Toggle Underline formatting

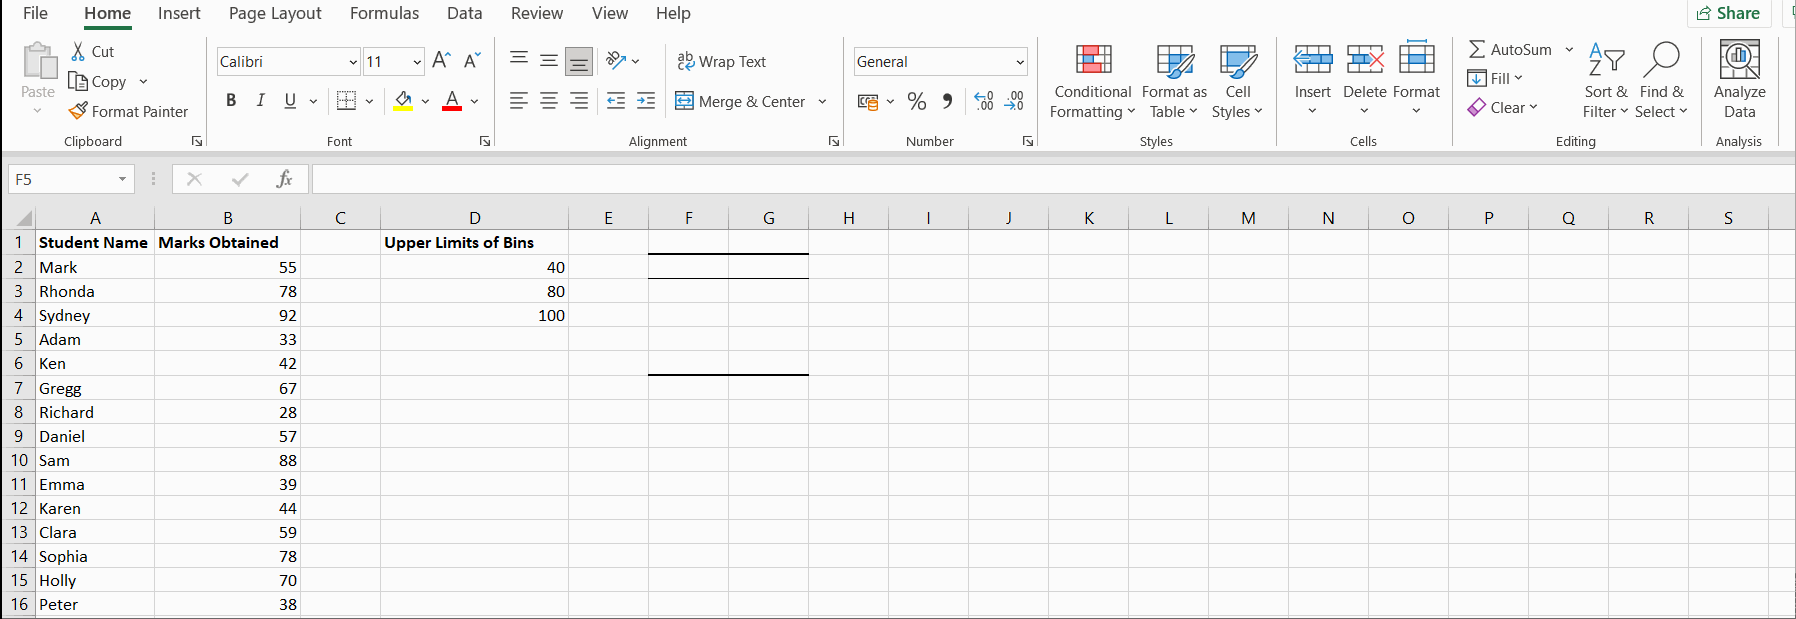coord(290,101)
